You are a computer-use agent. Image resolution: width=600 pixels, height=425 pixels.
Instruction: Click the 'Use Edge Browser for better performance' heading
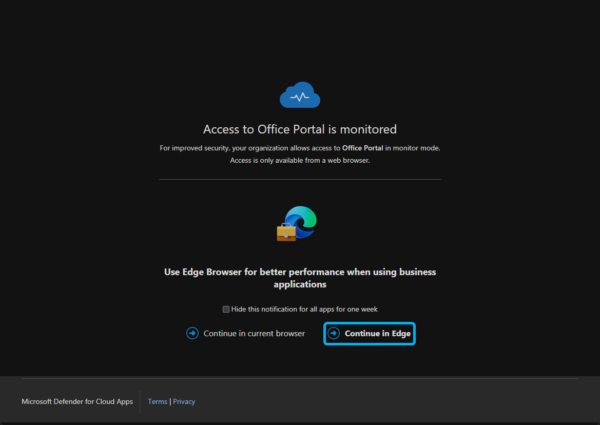[300, 272]
